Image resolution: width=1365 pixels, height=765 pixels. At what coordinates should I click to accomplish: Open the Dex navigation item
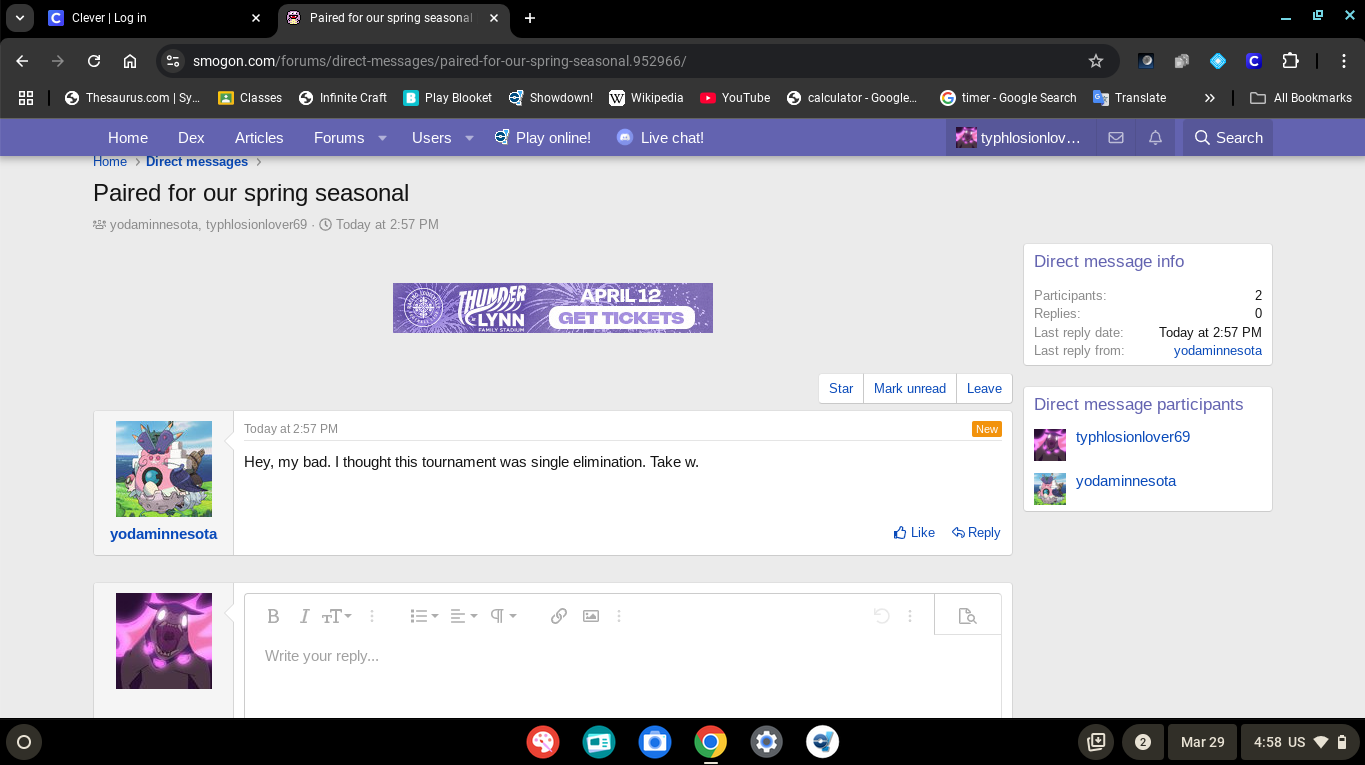coord(191,138)
